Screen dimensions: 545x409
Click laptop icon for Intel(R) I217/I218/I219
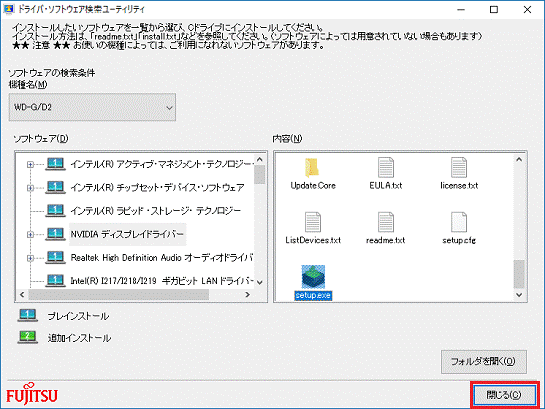(x=55, y=280)
